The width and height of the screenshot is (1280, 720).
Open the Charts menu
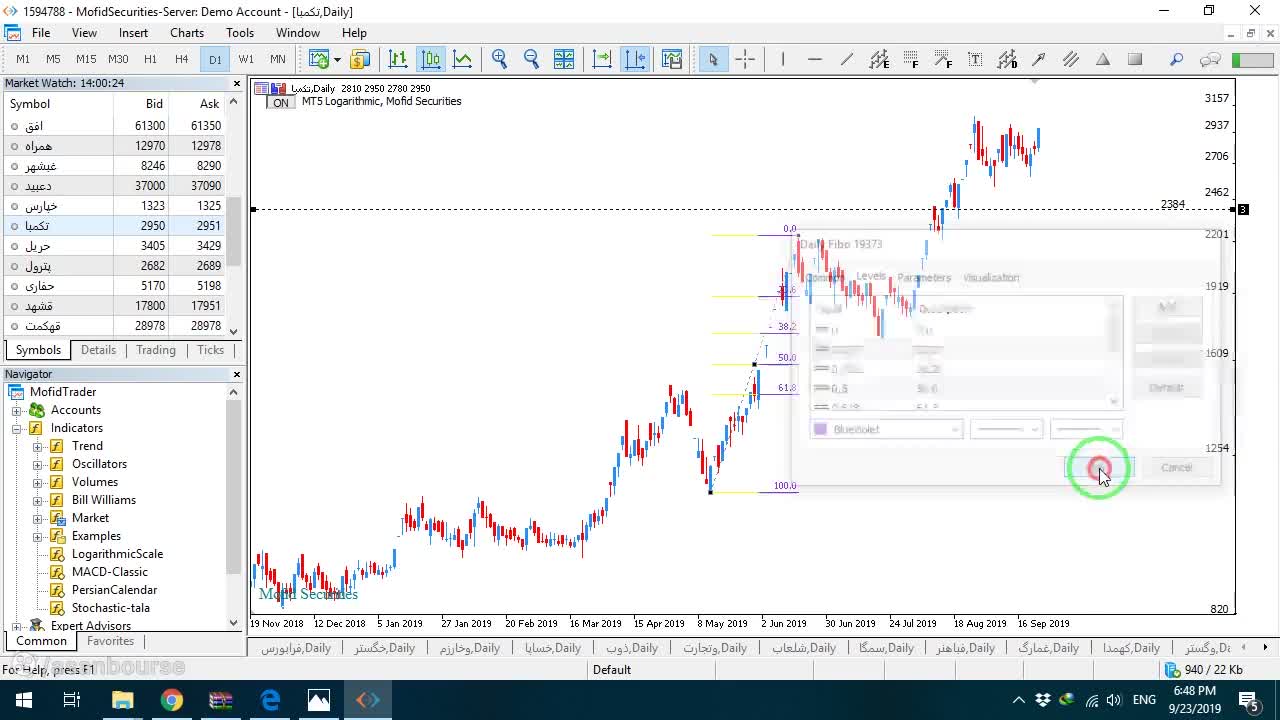tap(187, 33)
